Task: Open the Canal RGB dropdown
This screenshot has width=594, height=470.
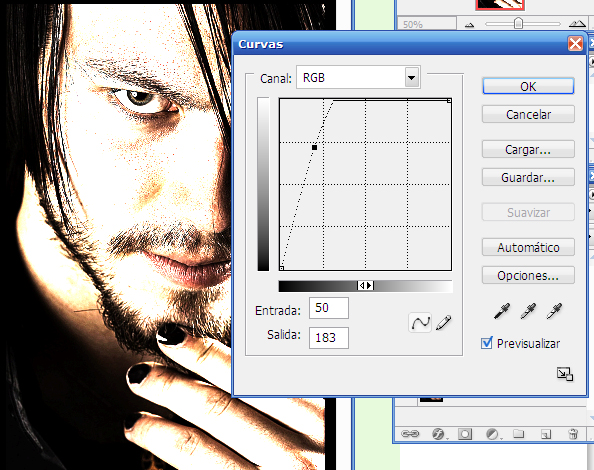Action: [x=411, y=78]
